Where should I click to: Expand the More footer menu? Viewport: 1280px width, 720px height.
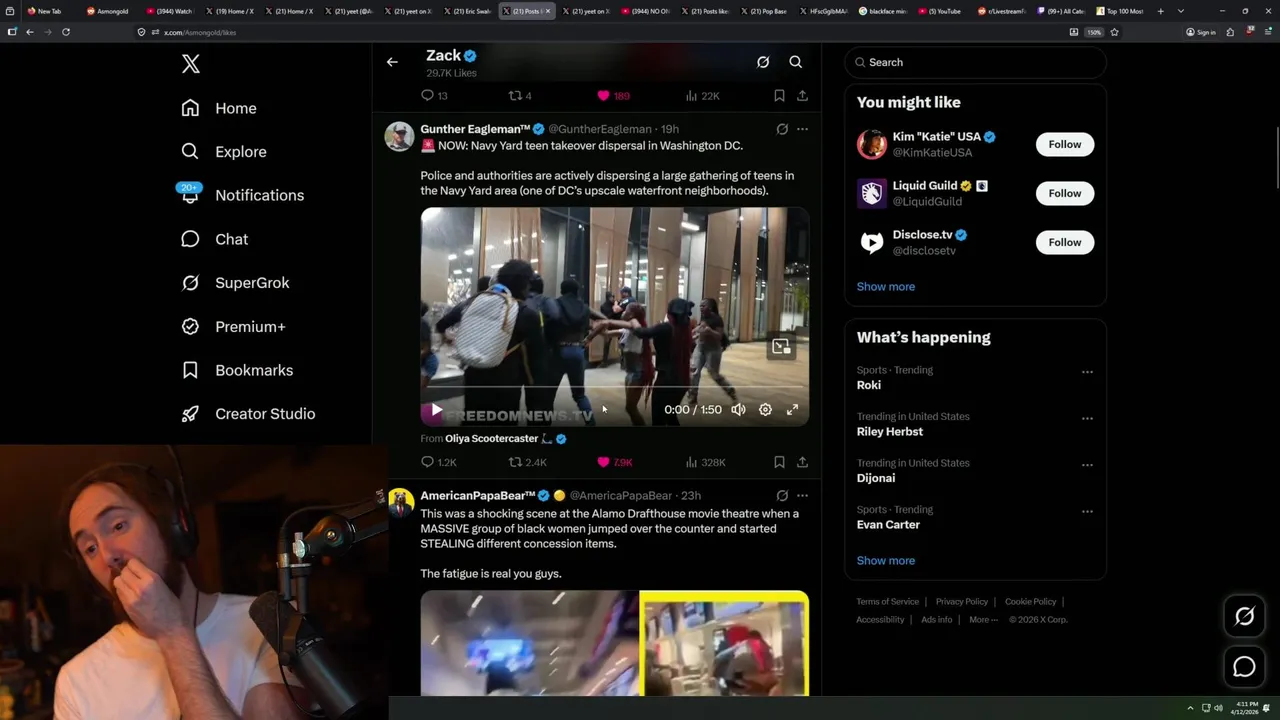[x=983, y=620]
